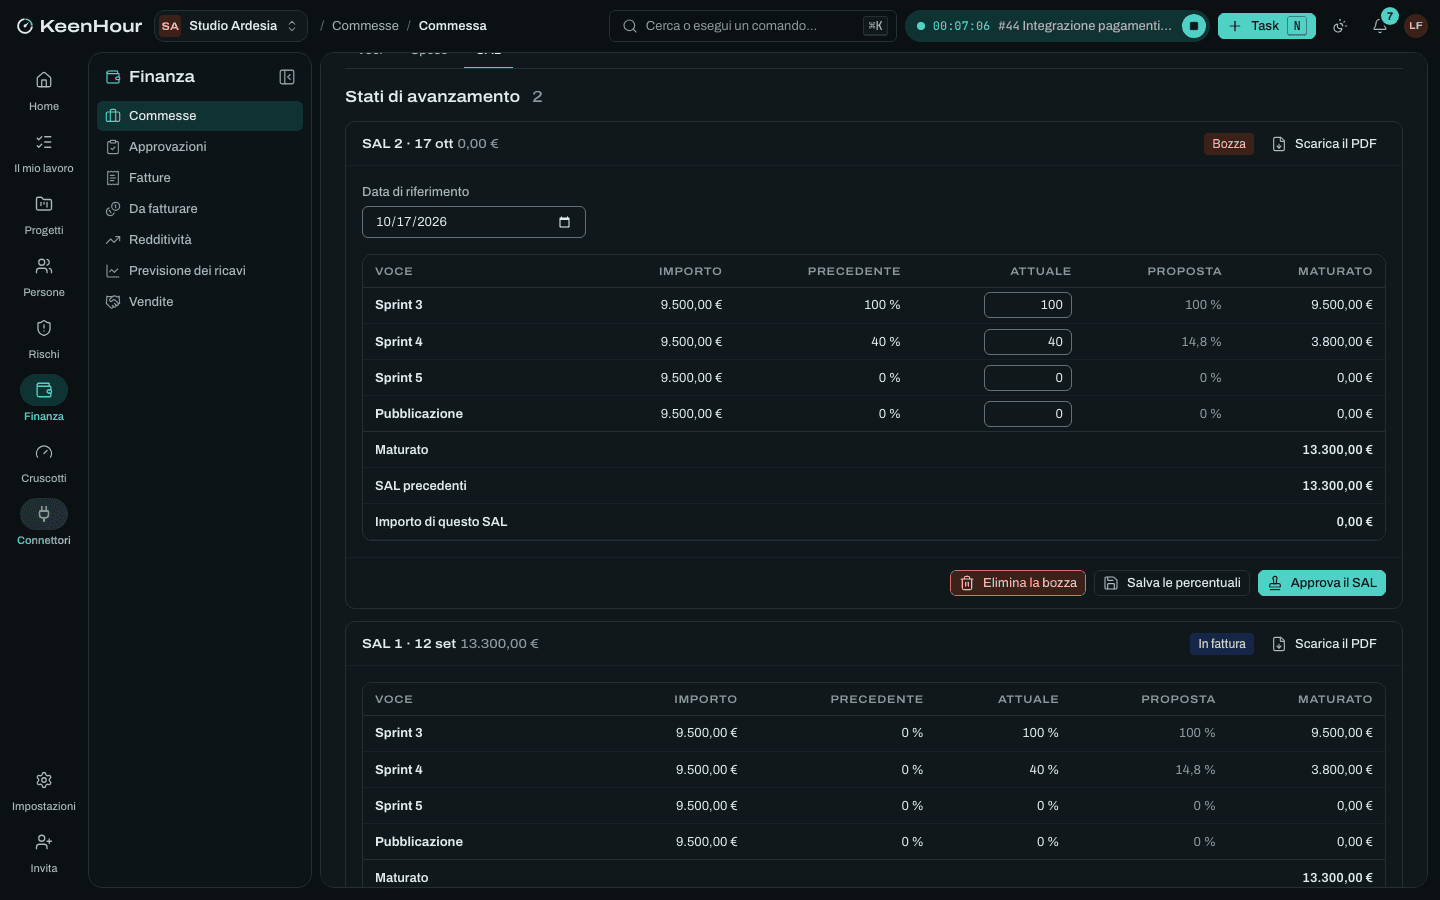Image resolution: width=1440 pixels, height=900 pixels.
Task: Open Impostazioni settings
Action: (44, 791)
